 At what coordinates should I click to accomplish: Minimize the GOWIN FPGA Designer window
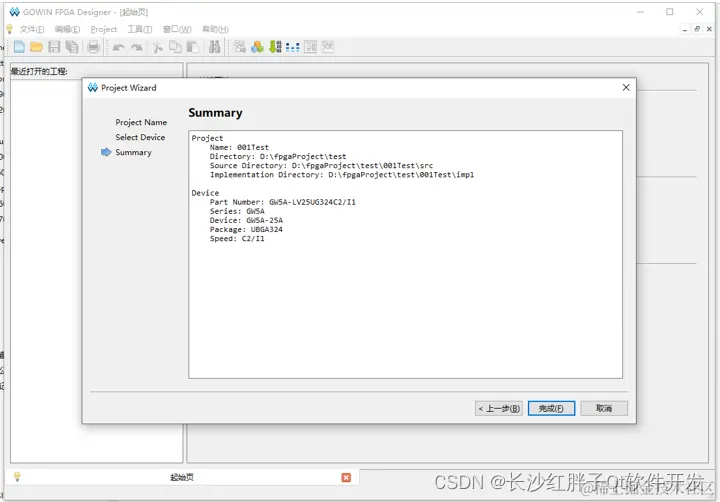(641, 12)
